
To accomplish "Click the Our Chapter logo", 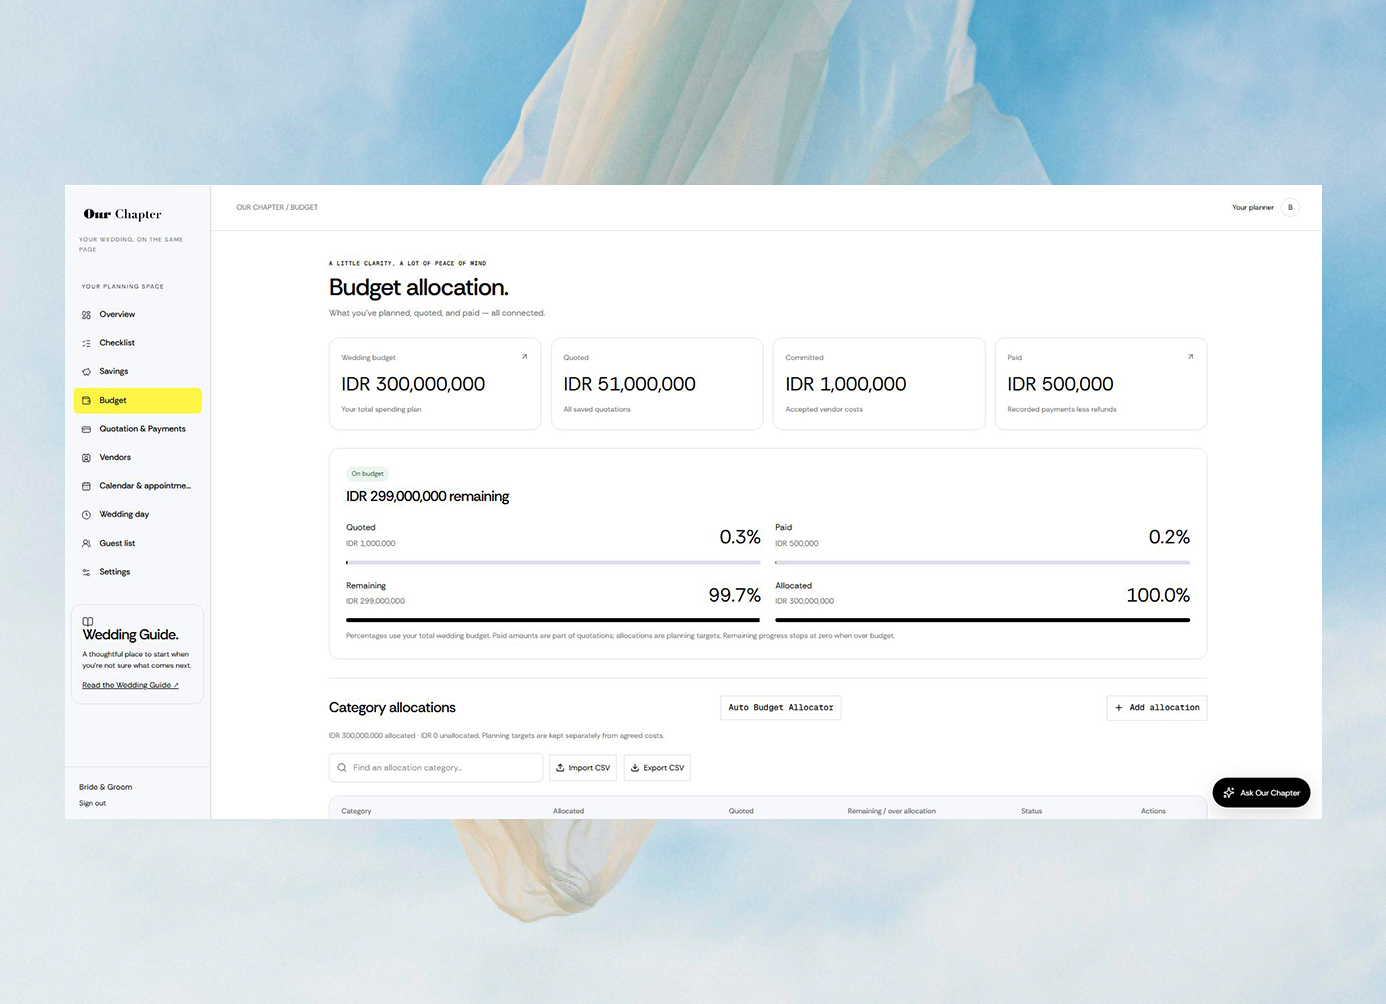I will click(x=122, y=214).
